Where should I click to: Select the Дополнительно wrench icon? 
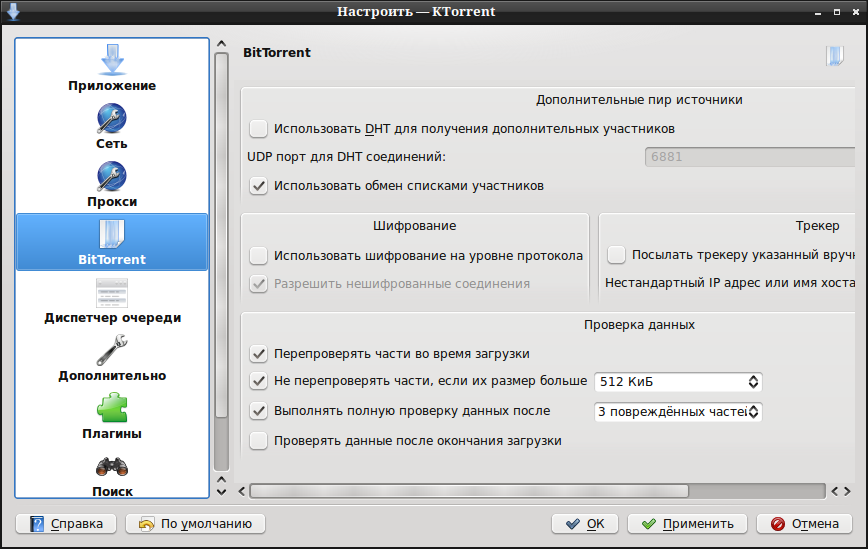coord(112,350)
